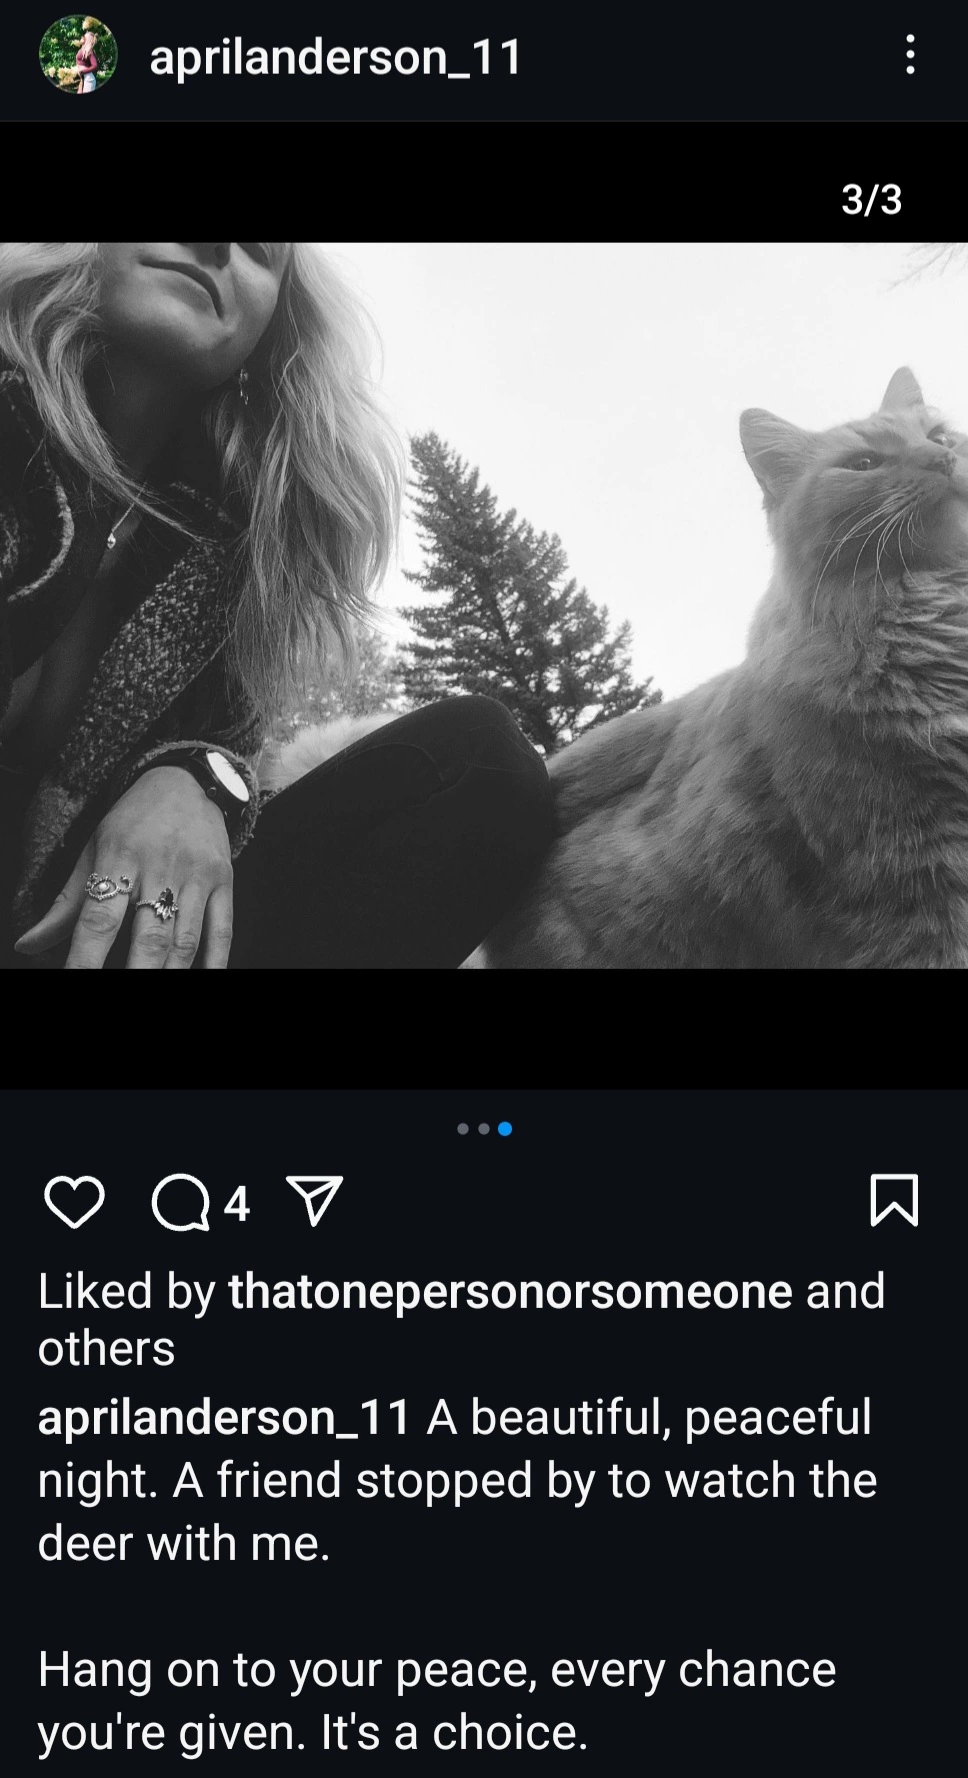Image resolution: width=968 pixels, height=1778 pixels.
Task: Save the post with the bookmark icon
Action: click(894, 1200)
